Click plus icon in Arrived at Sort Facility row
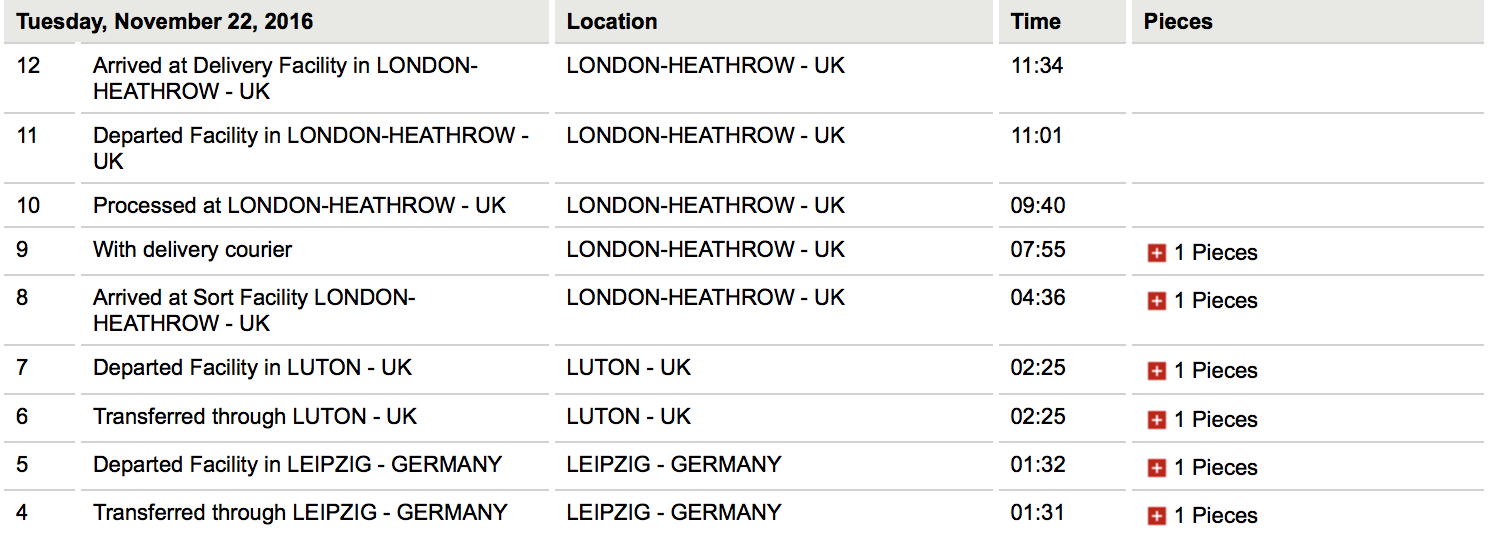Viewport: 1492px width, 534px height. click(1157, 301)
